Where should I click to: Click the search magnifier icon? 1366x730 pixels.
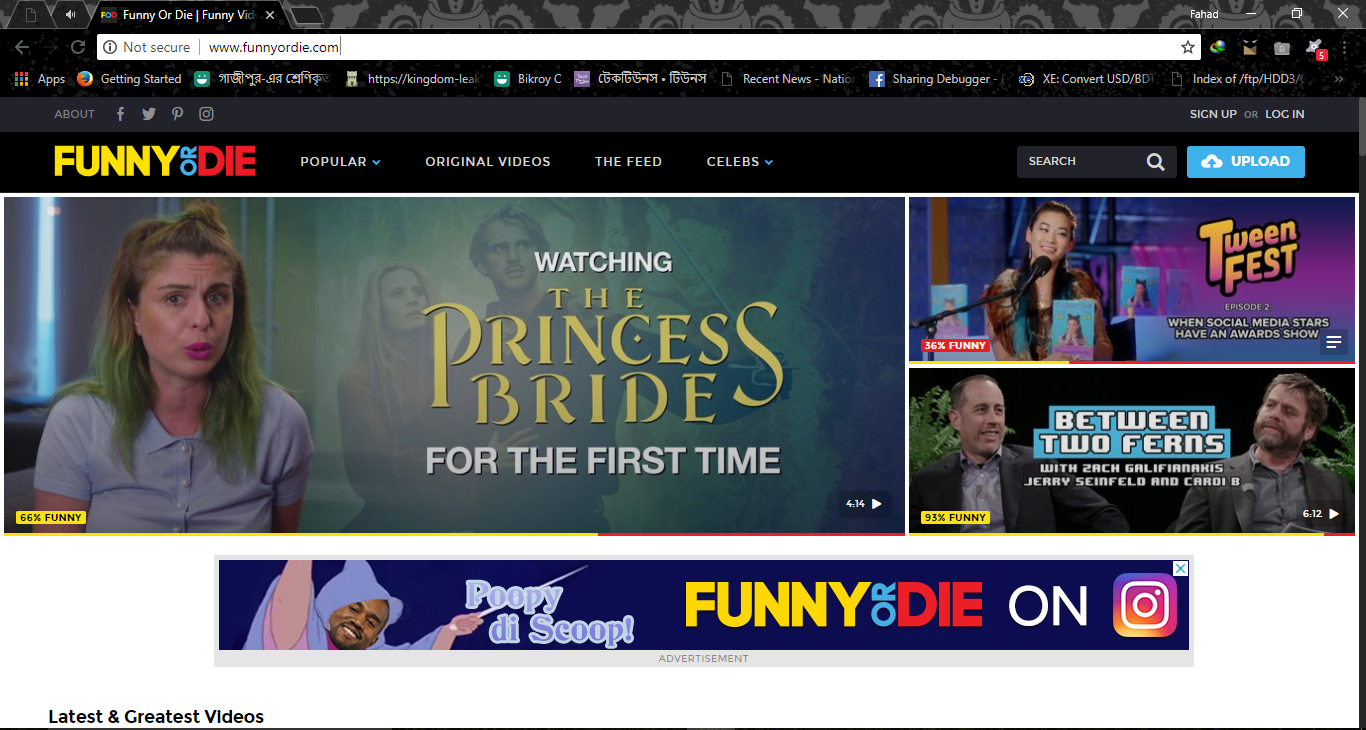click(x=1155, y=162)
